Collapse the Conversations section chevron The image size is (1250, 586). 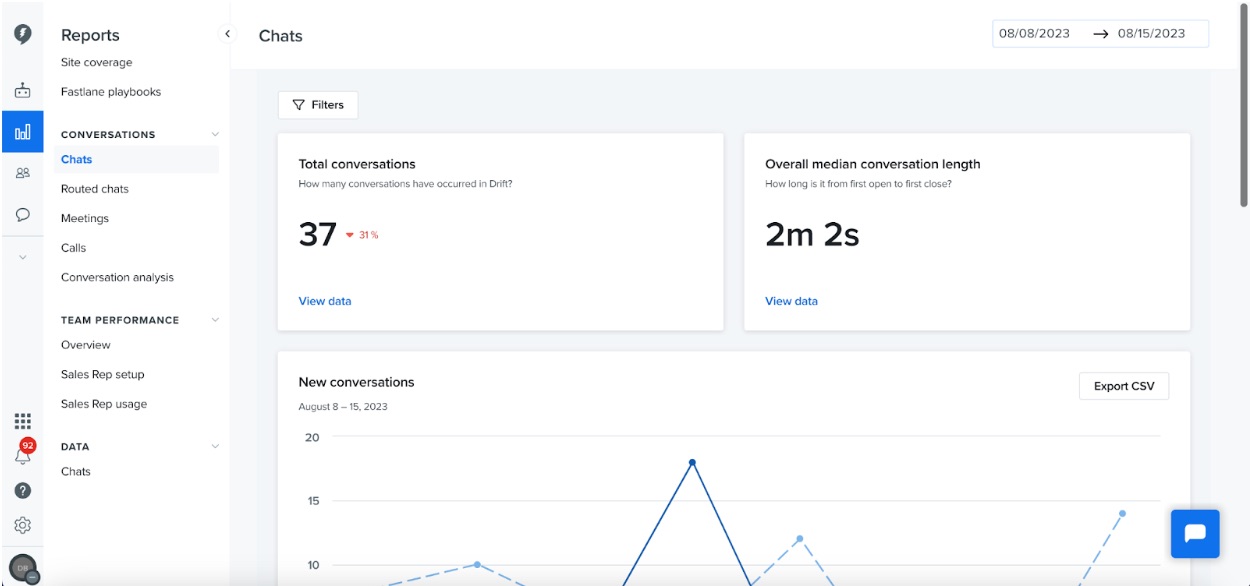[214, 134]
